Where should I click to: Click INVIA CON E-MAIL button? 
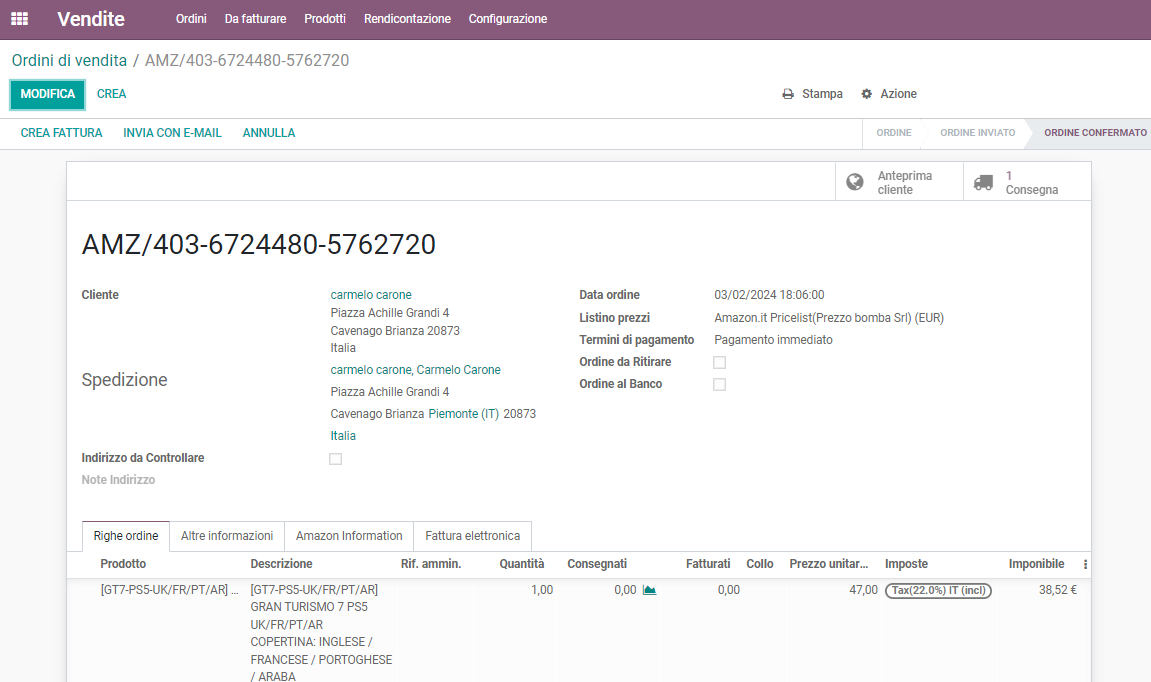click(173, 133)
